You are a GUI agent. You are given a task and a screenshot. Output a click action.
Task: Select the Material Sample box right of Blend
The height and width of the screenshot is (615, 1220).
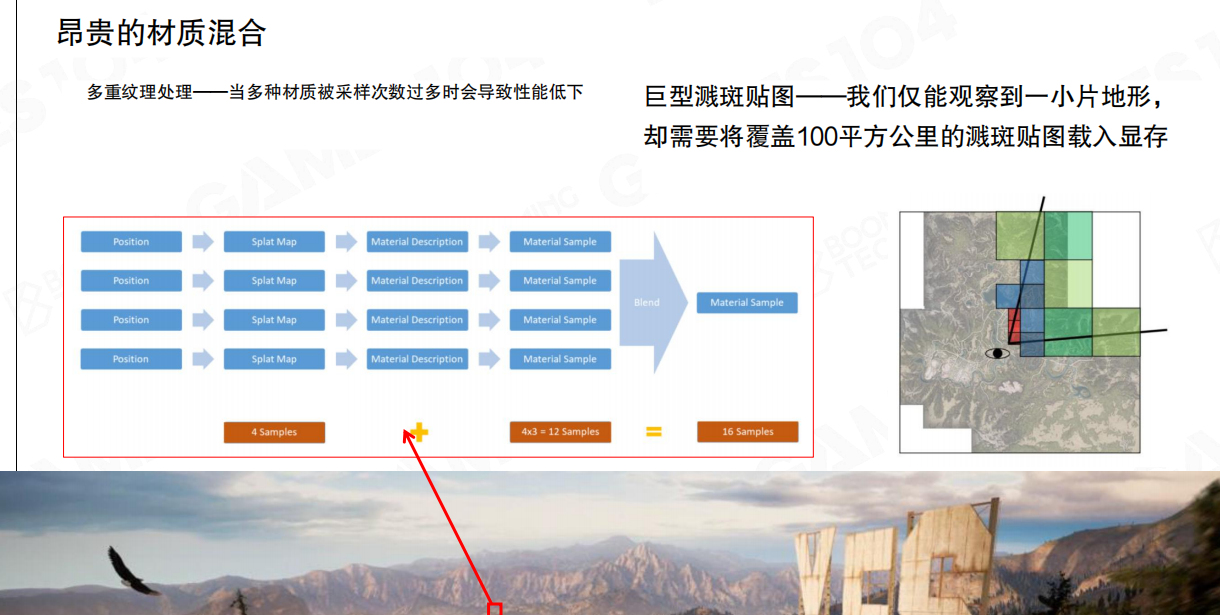coord(747,303)
